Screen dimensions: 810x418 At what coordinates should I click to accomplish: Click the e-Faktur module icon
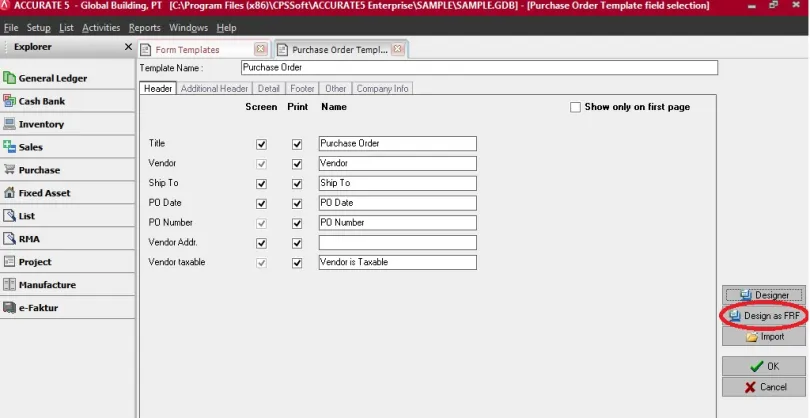[x=10, y=308]
